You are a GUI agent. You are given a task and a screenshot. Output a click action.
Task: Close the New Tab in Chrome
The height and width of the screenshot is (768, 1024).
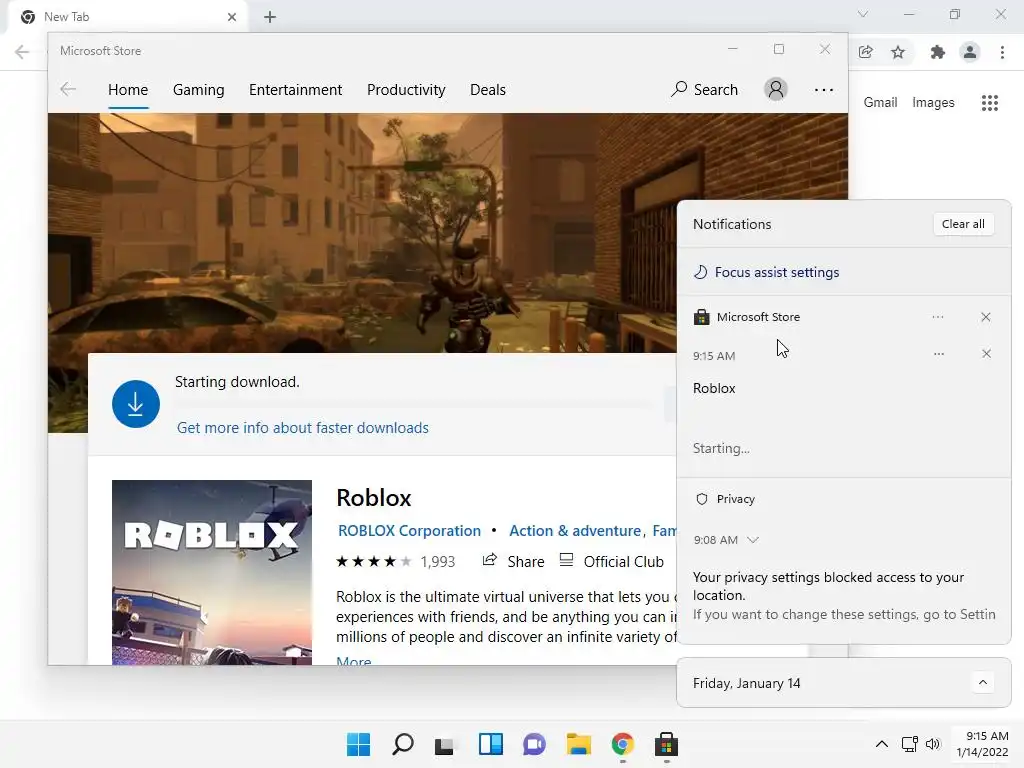coord(232,17)
